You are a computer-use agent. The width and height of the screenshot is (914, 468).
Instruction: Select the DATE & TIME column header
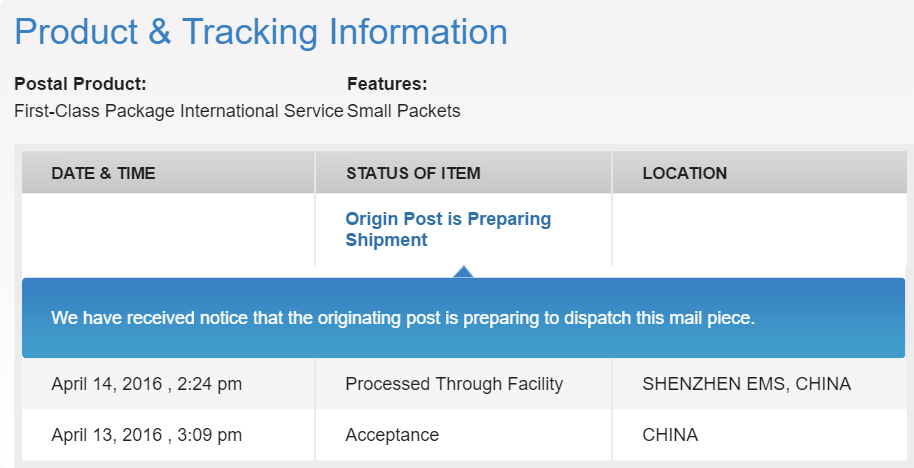(x=103, y=173)
